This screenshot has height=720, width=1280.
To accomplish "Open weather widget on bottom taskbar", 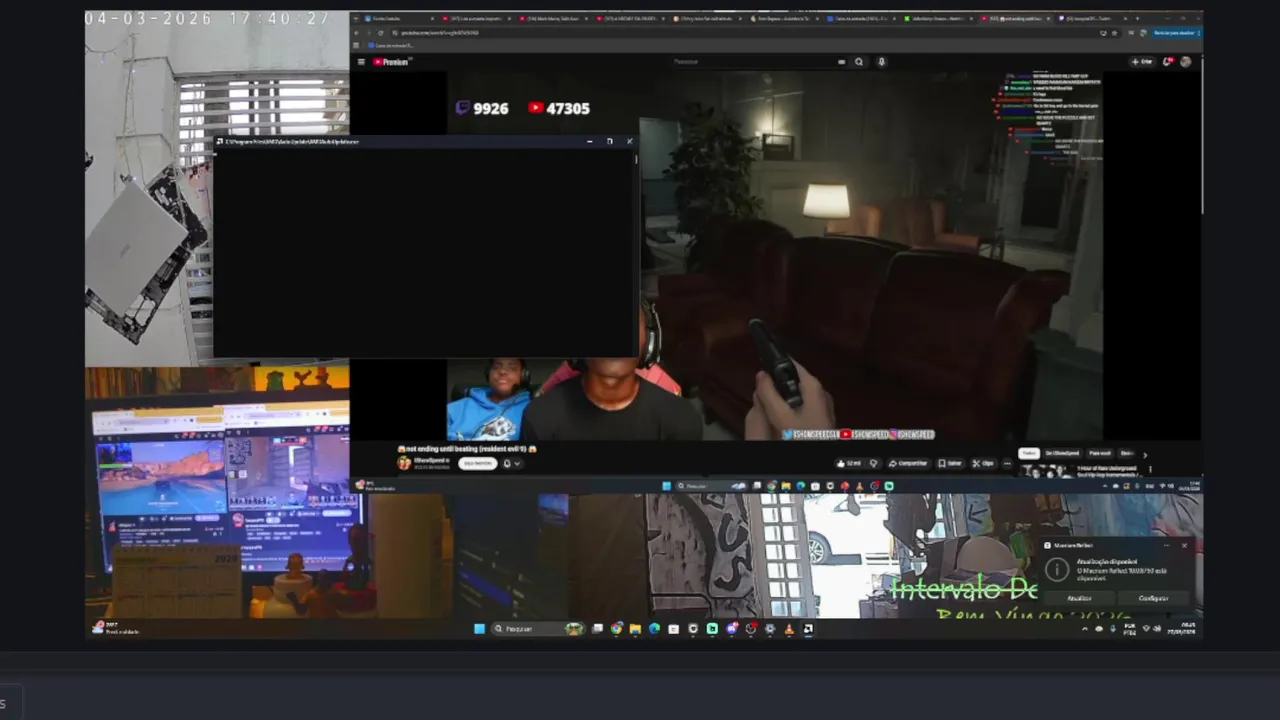I will click(x=115, y=628).
